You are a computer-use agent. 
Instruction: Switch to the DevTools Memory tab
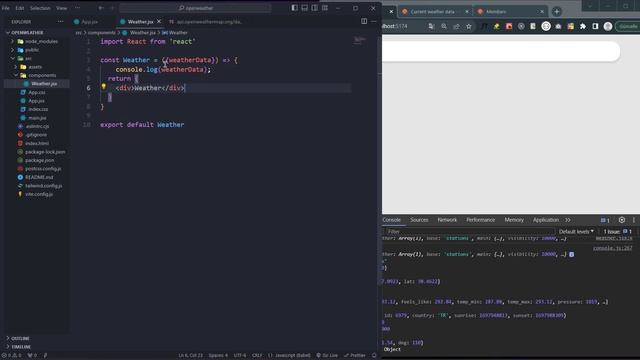click(x=514, y=220)
